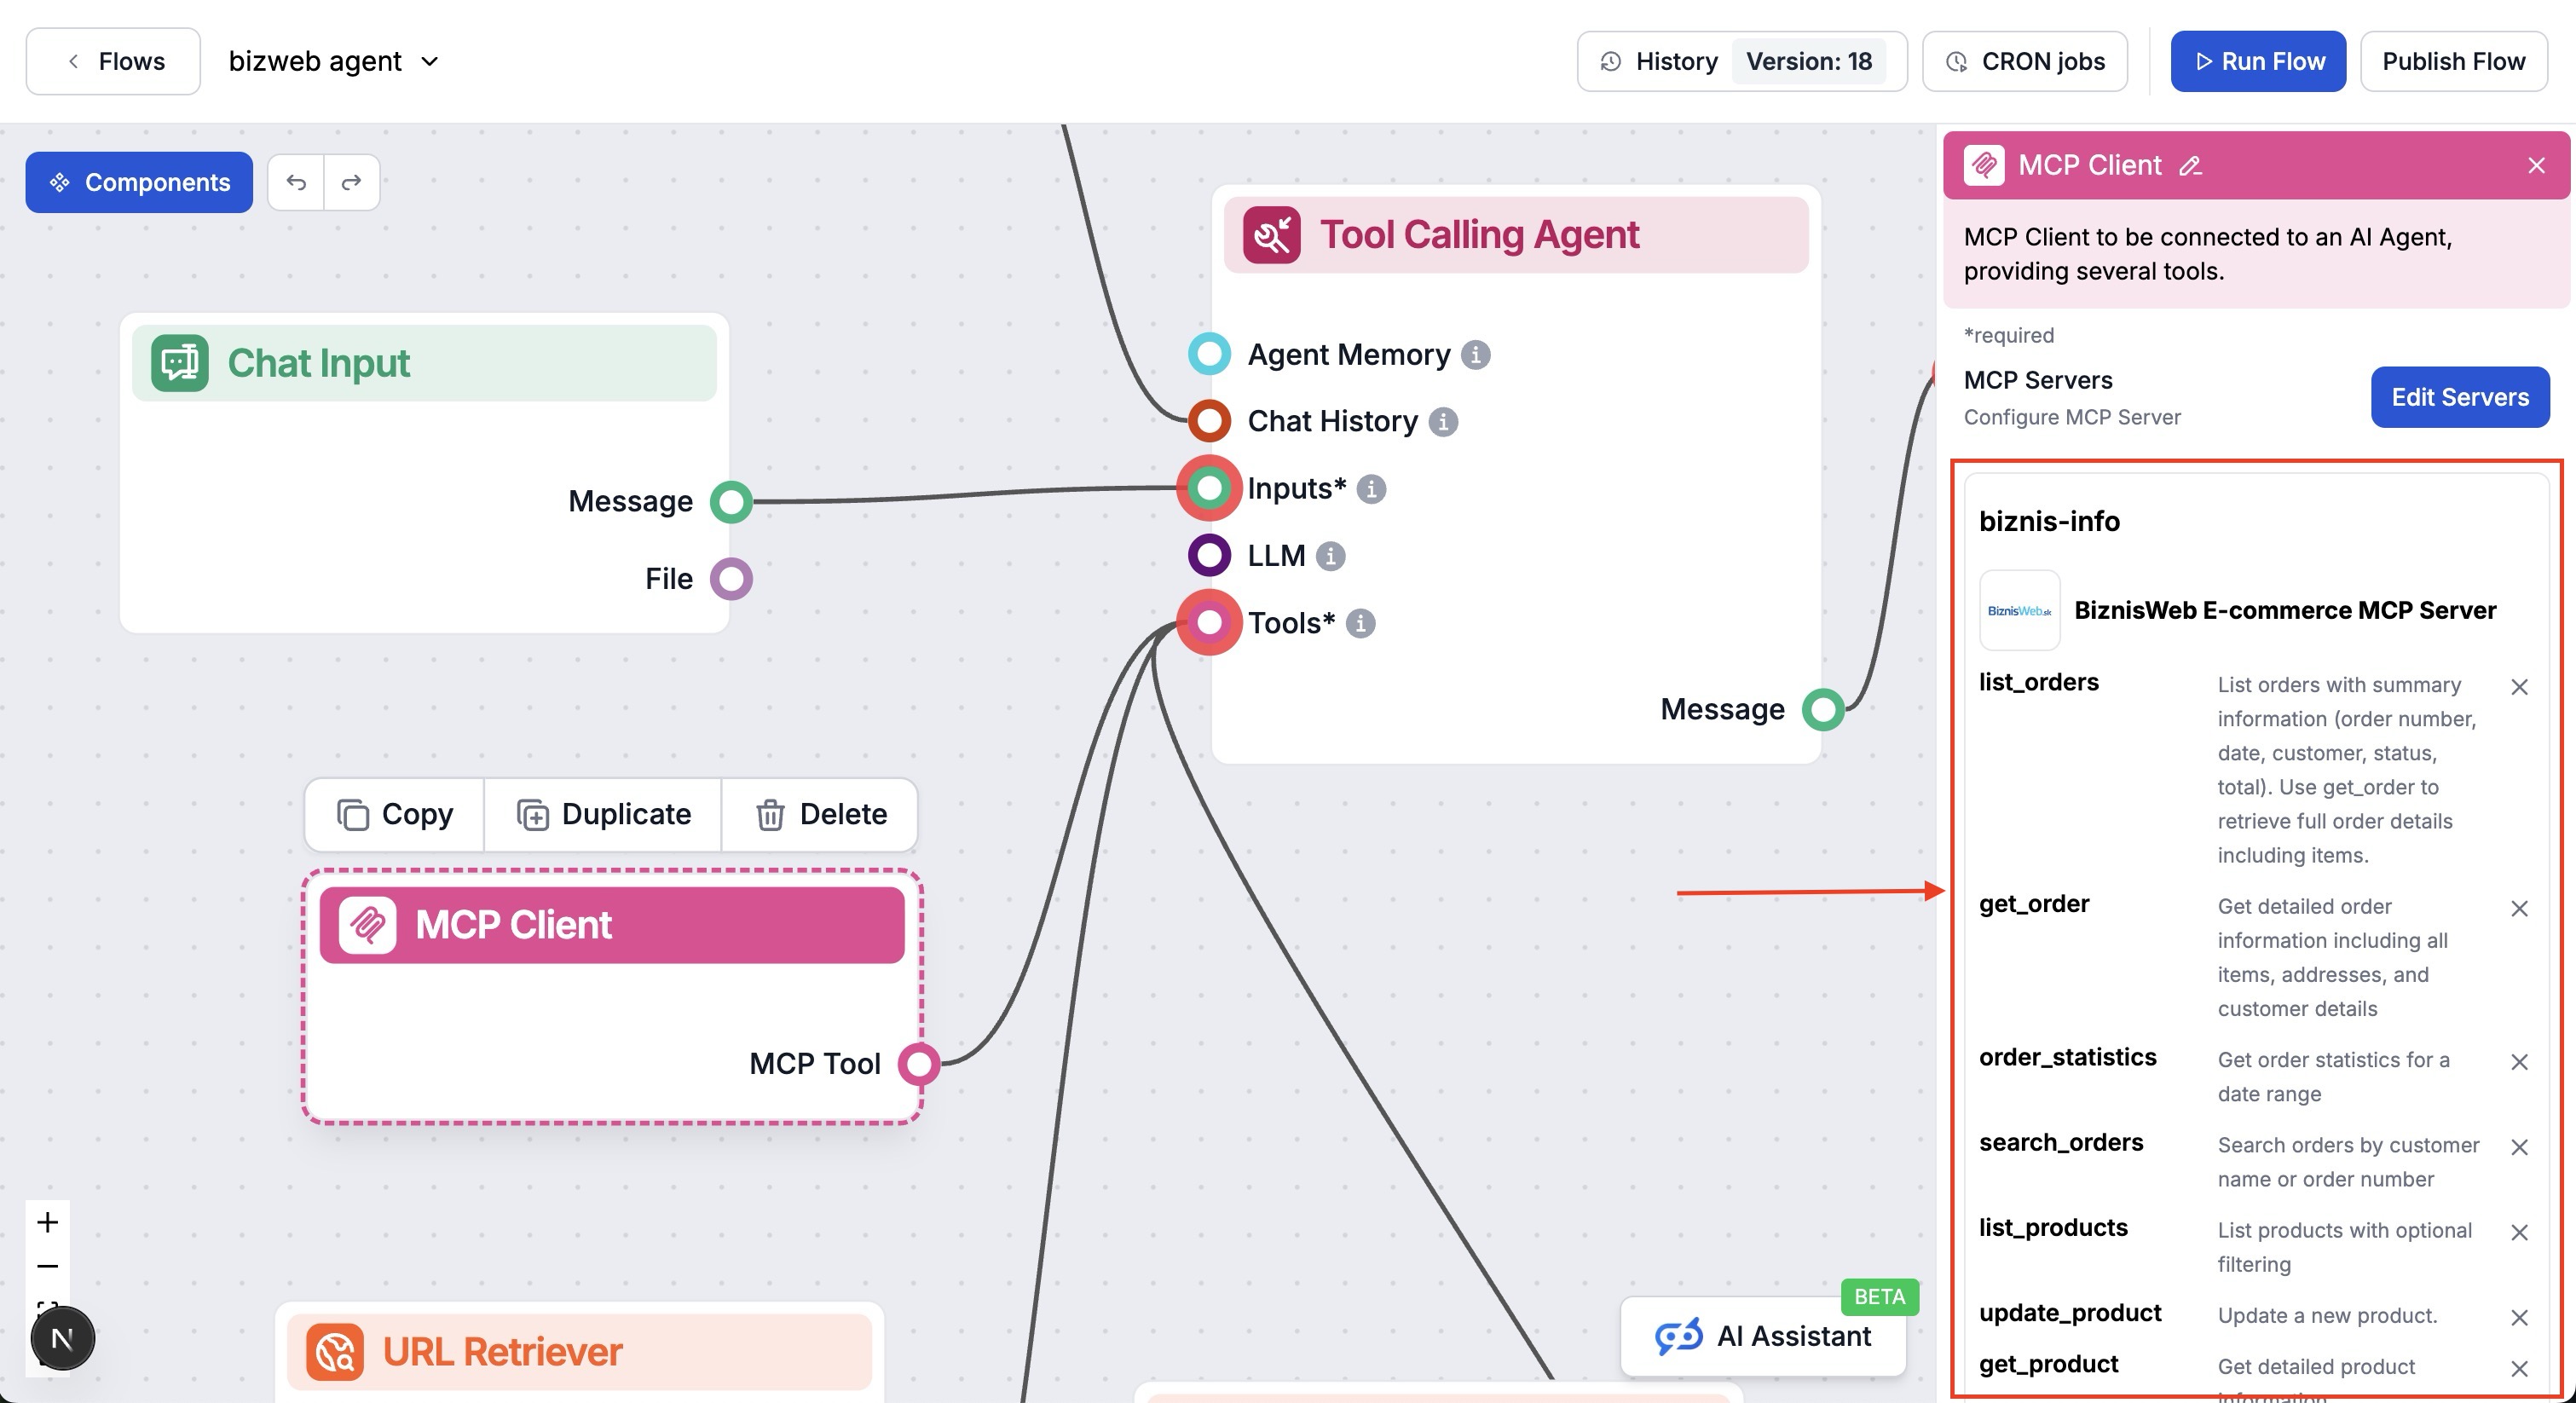2576x1403 pixels.
Task: Click the redo arrow icon
Action: click(x=351, y=182)
